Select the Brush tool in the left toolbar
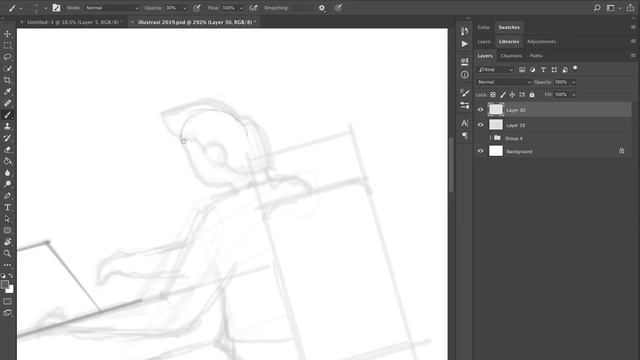This screenshot has height=360, width=640. 7,115
